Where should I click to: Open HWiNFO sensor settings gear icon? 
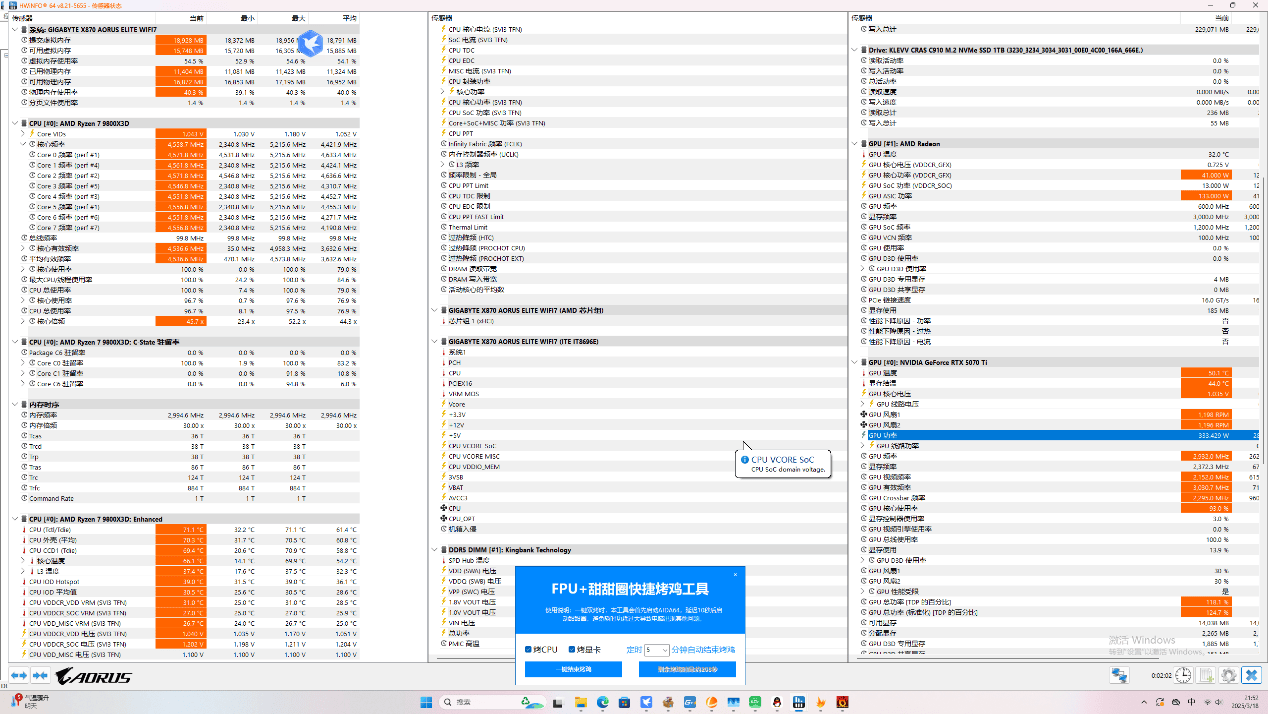click(x=1228, y=676)
